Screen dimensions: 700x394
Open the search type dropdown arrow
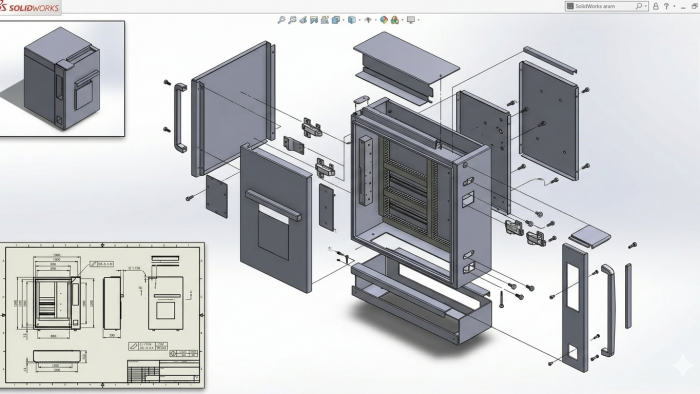coord(646,6)
